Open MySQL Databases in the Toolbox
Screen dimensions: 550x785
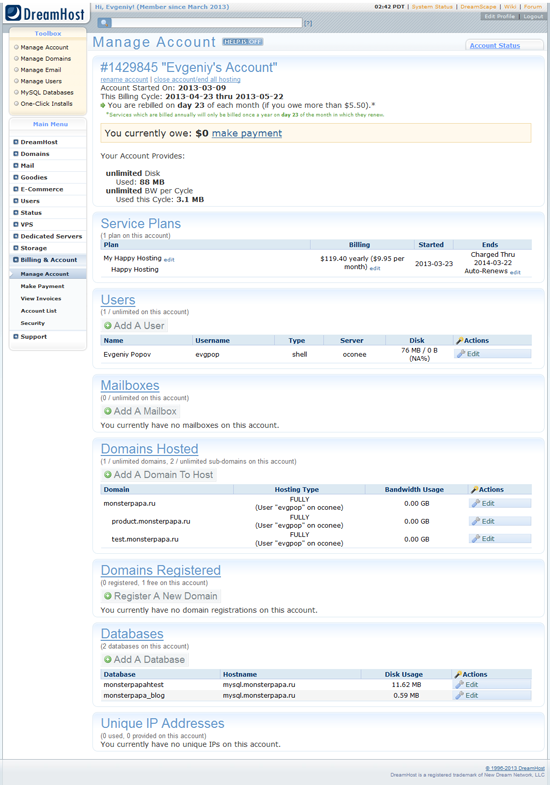(x=47, y=93)
